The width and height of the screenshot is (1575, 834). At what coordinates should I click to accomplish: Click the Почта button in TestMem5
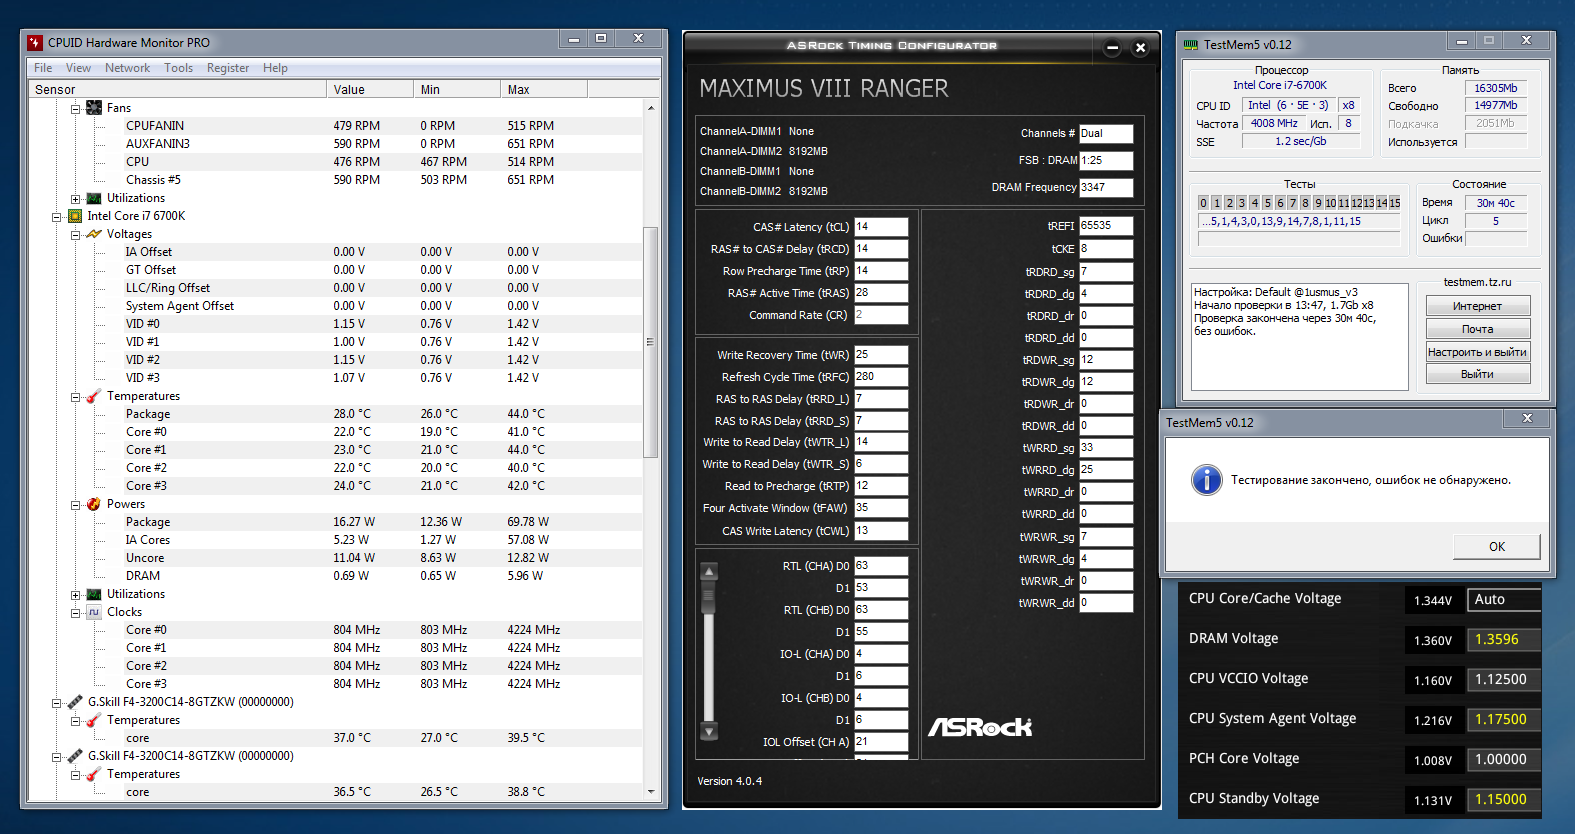(1477, 329)
